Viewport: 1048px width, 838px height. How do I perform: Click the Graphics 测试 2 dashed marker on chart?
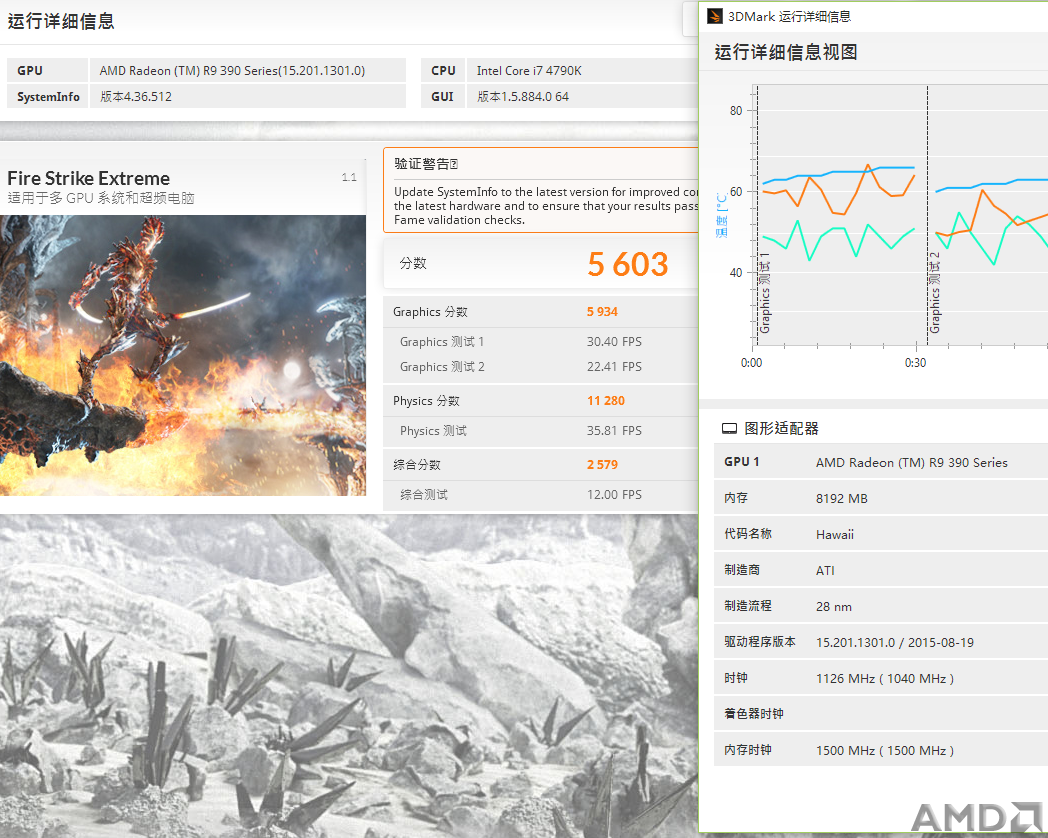(x=928, y=214)
